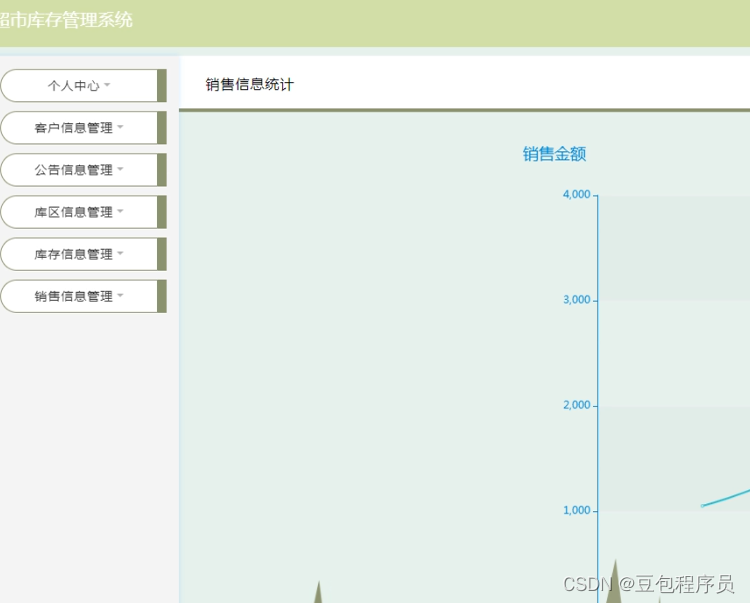Expand the arrow beside 库存信息管理
Screen dimensions: 750x603
(120, 253)
